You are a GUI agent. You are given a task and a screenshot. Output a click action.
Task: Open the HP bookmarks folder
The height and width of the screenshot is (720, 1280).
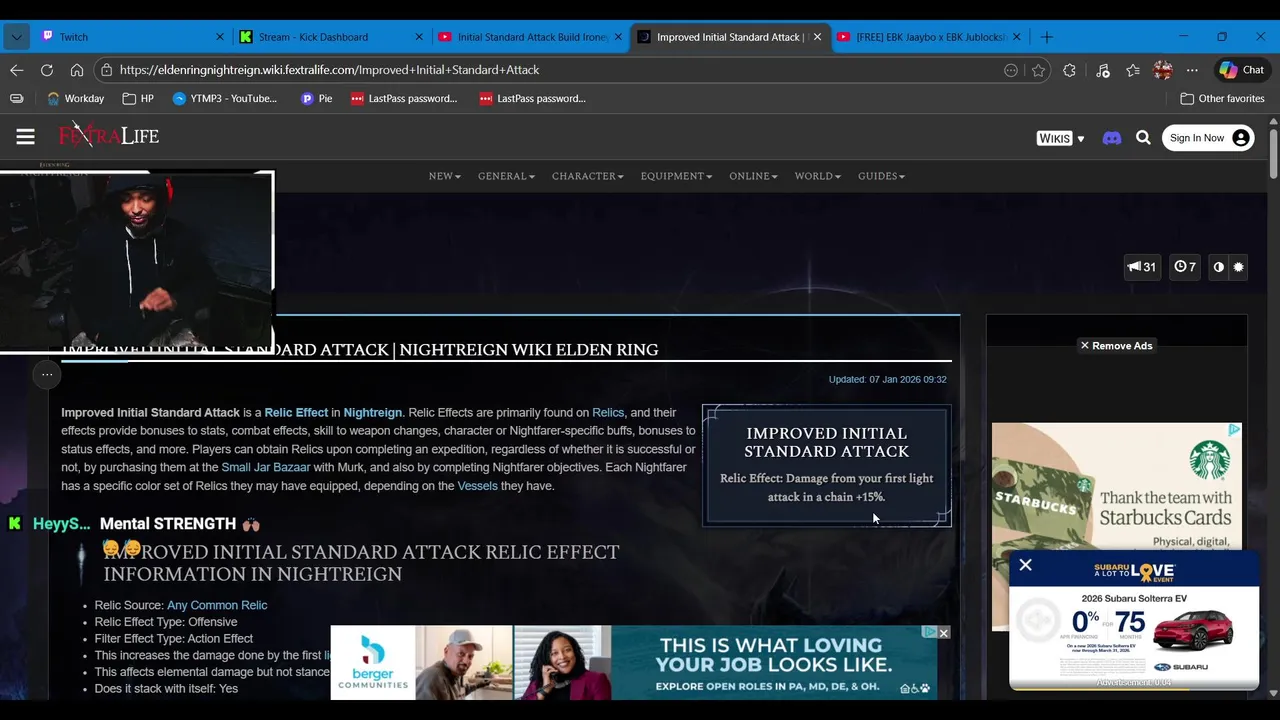138,98
